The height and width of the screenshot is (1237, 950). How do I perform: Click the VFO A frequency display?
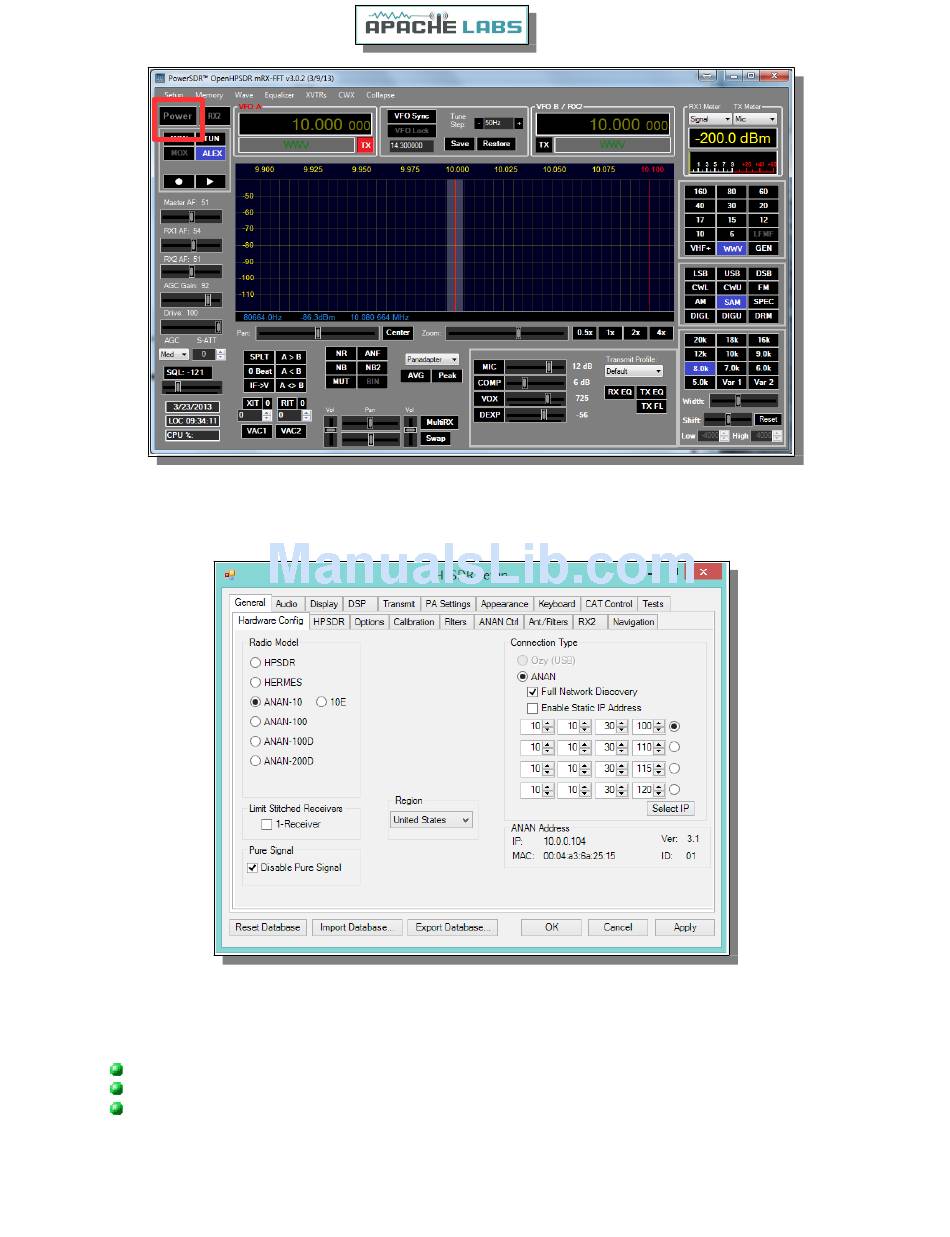(305, 125)
